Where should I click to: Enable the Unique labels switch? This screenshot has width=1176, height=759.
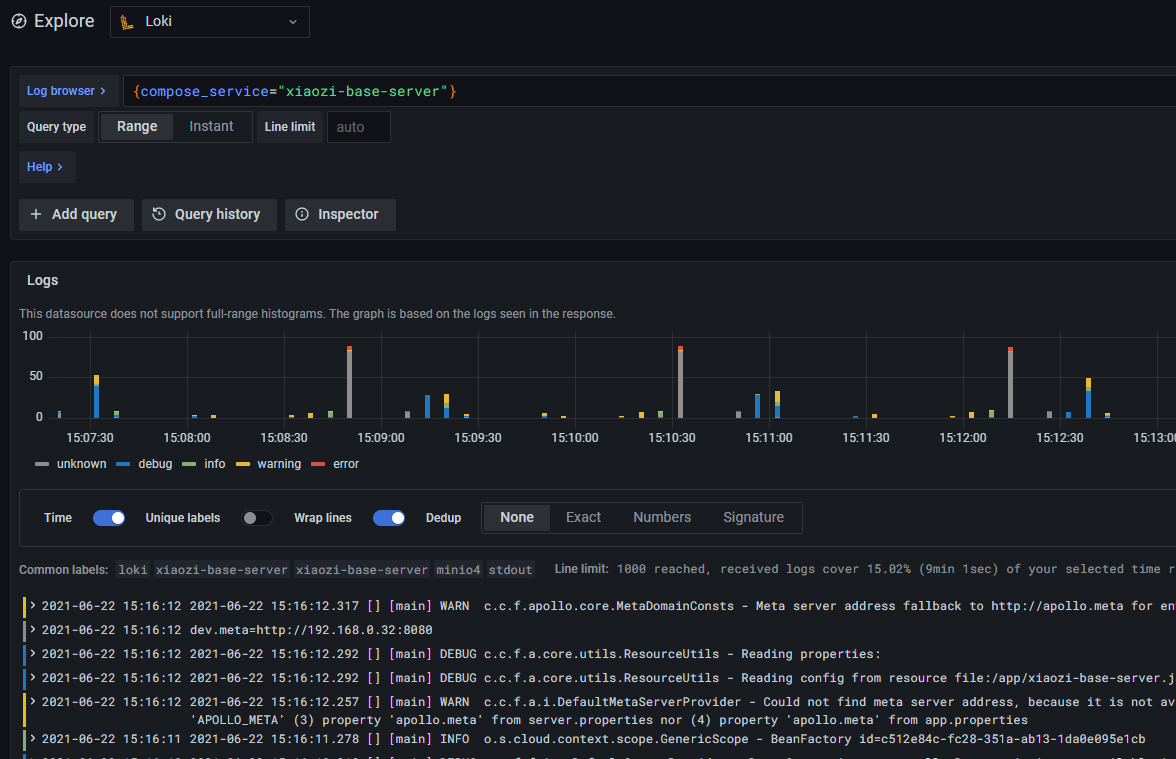coord(256,518)
